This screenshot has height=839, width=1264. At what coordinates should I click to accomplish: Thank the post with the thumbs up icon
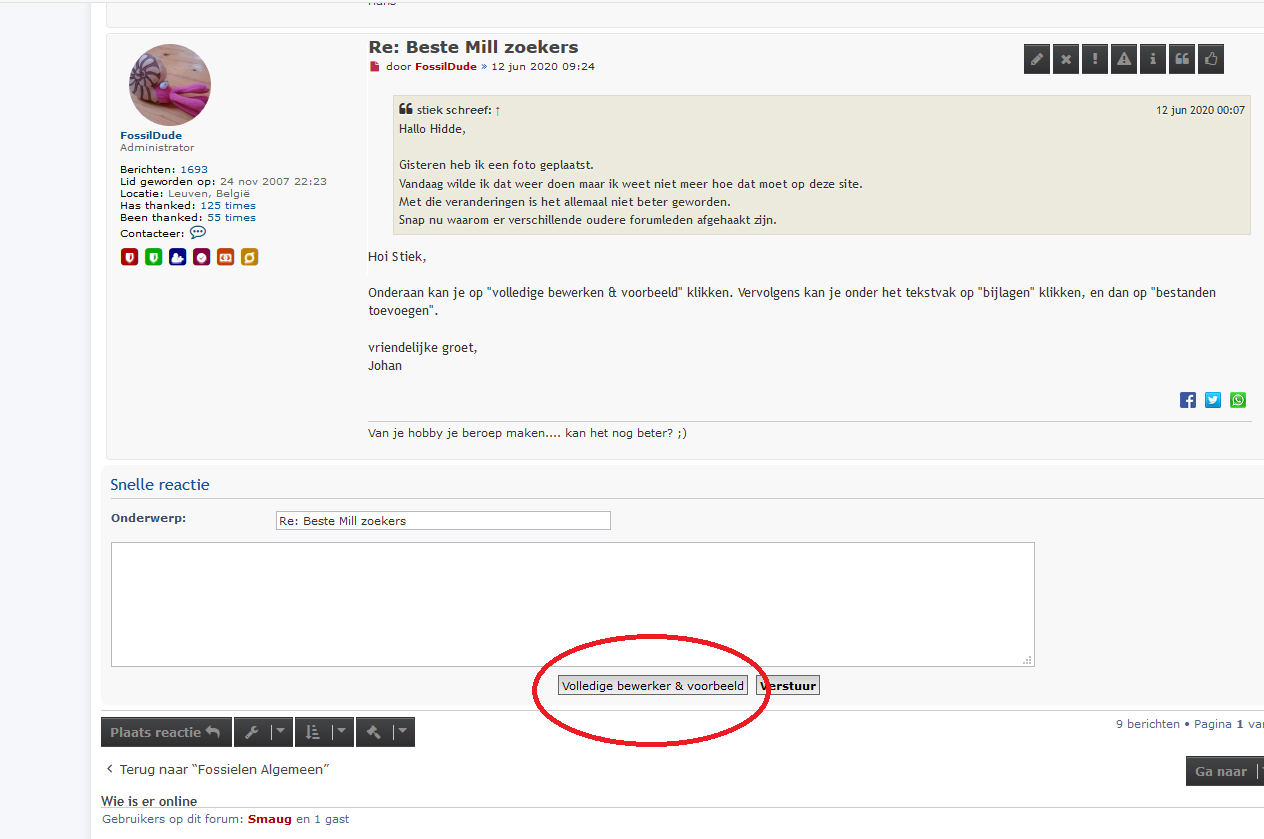click(x=1211, y=60)
